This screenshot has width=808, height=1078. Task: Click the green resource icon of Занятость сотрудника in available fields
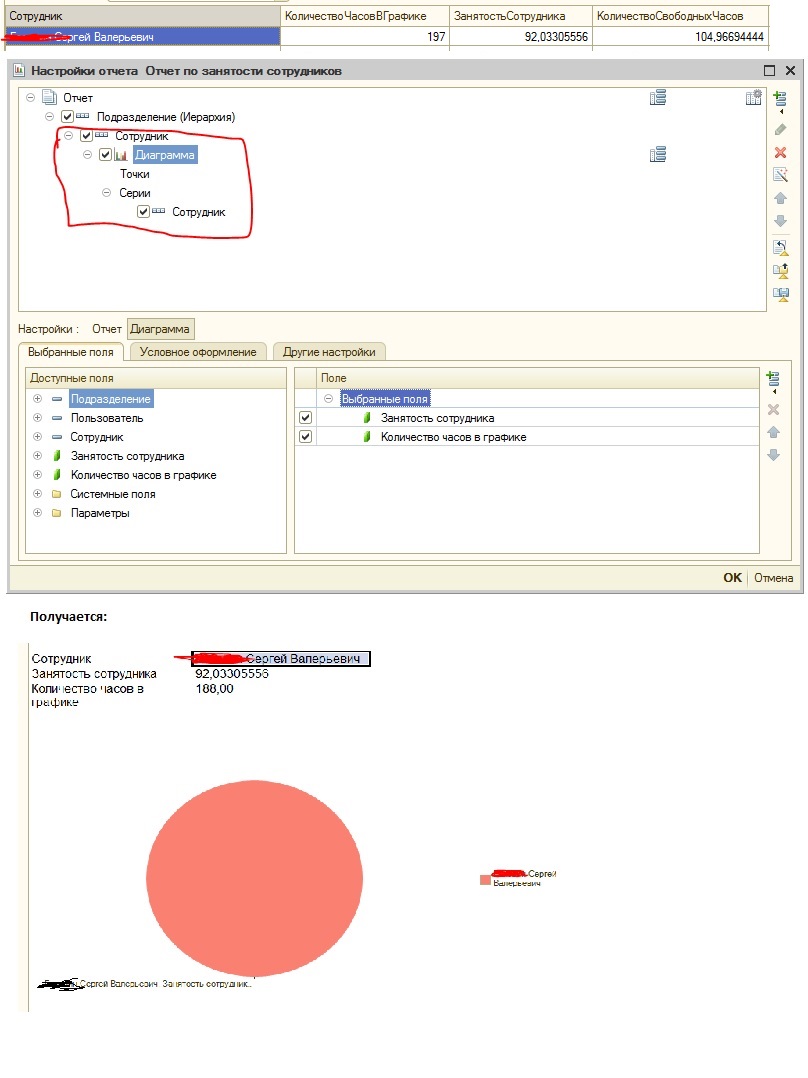click(57, 456)
